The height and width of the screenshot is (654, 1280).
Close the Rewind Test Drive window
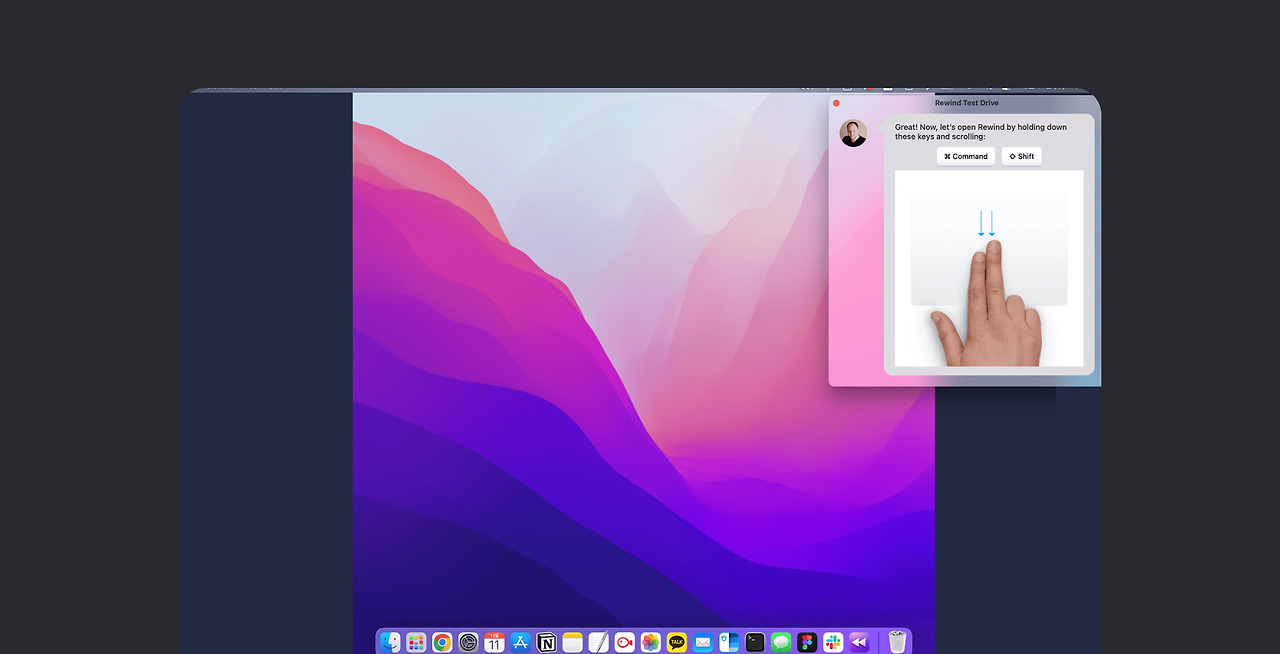pyautogui.click(x=836, y=103)
